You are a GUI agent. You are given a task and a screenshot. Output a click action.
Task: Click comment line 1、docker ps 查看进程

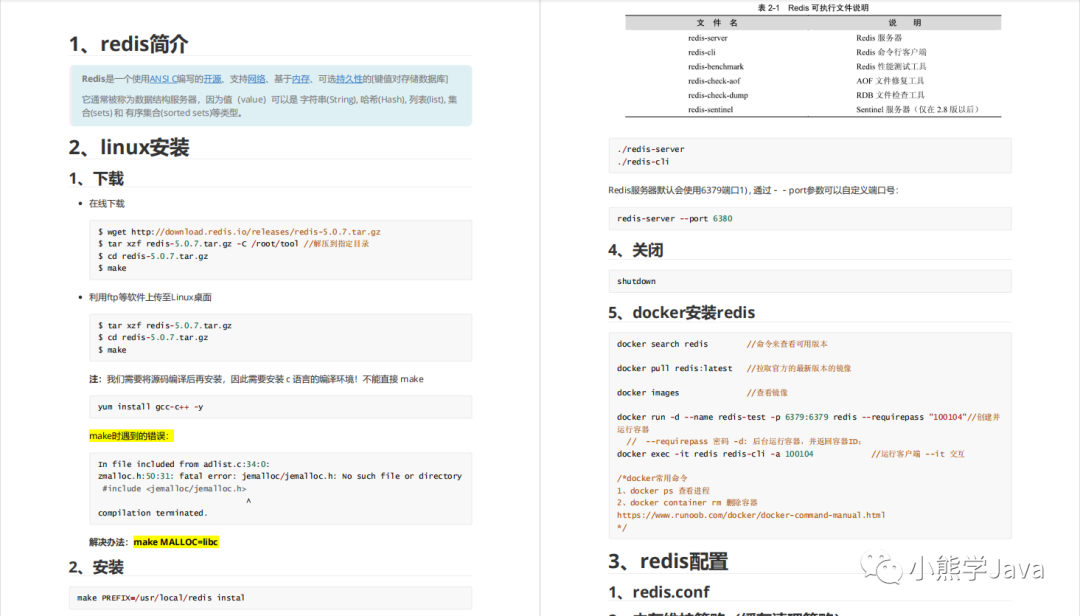[663, 491]
